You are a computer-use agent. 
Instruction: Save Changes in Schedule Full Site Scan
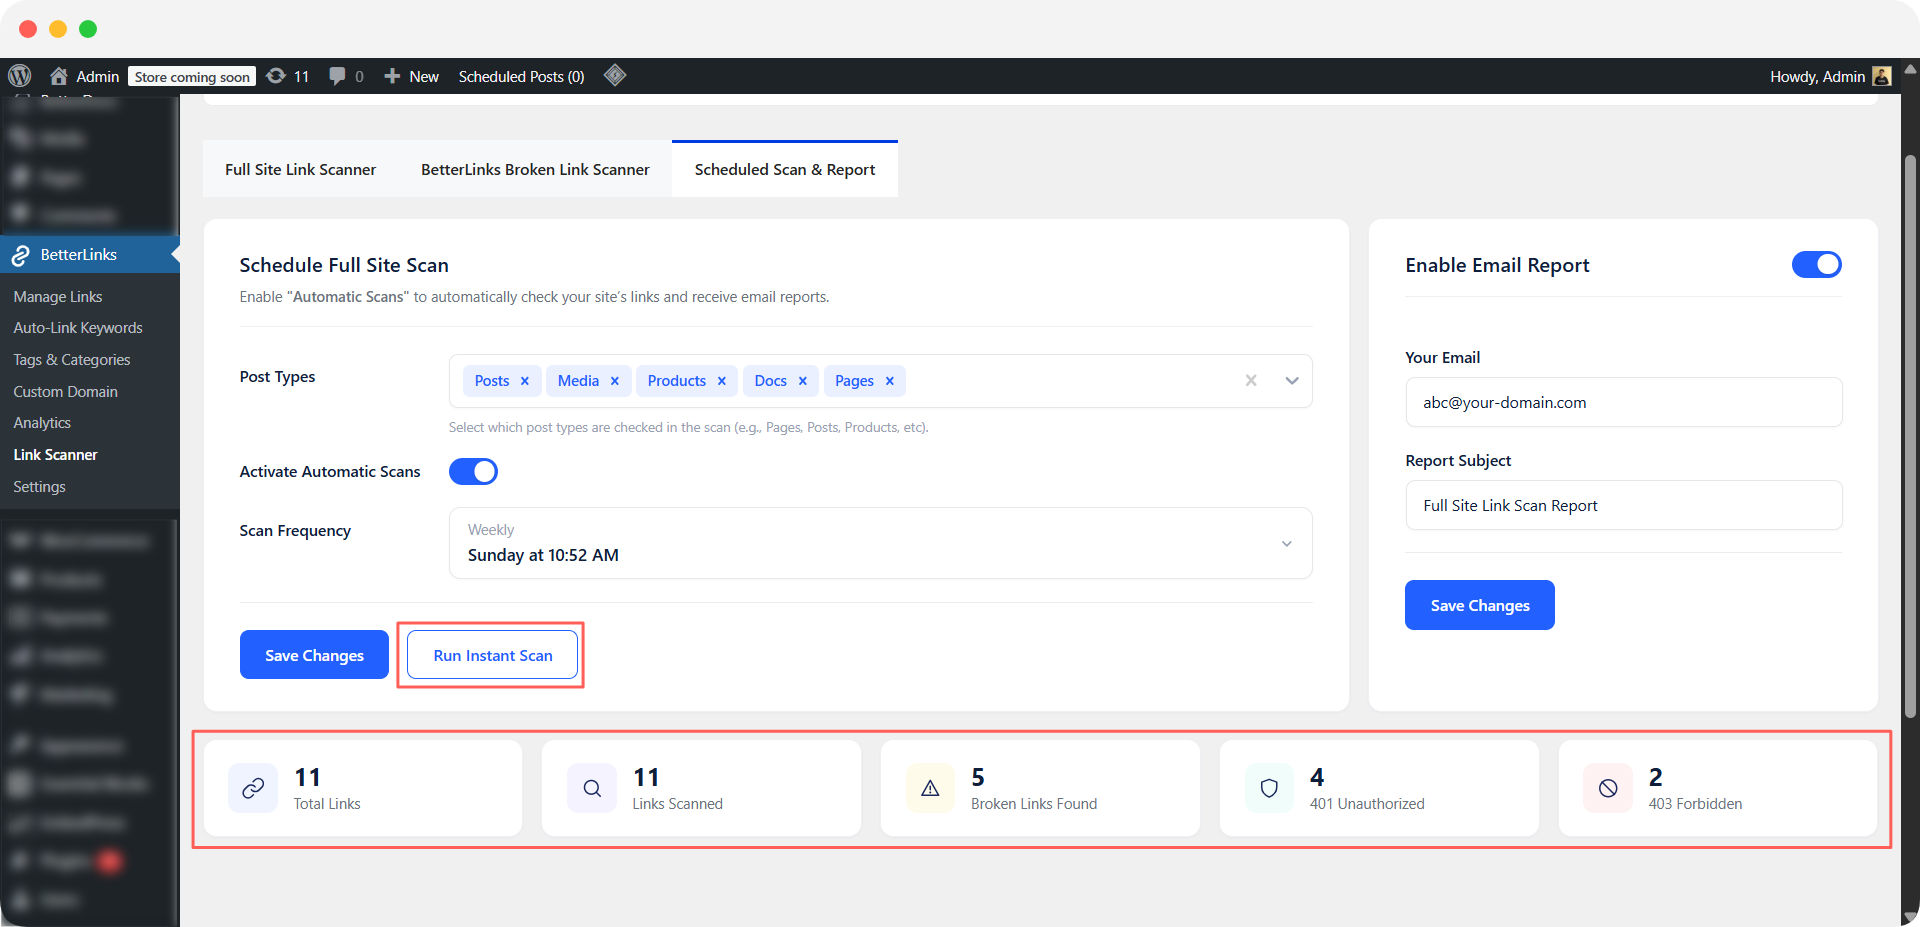pos(314,655)
